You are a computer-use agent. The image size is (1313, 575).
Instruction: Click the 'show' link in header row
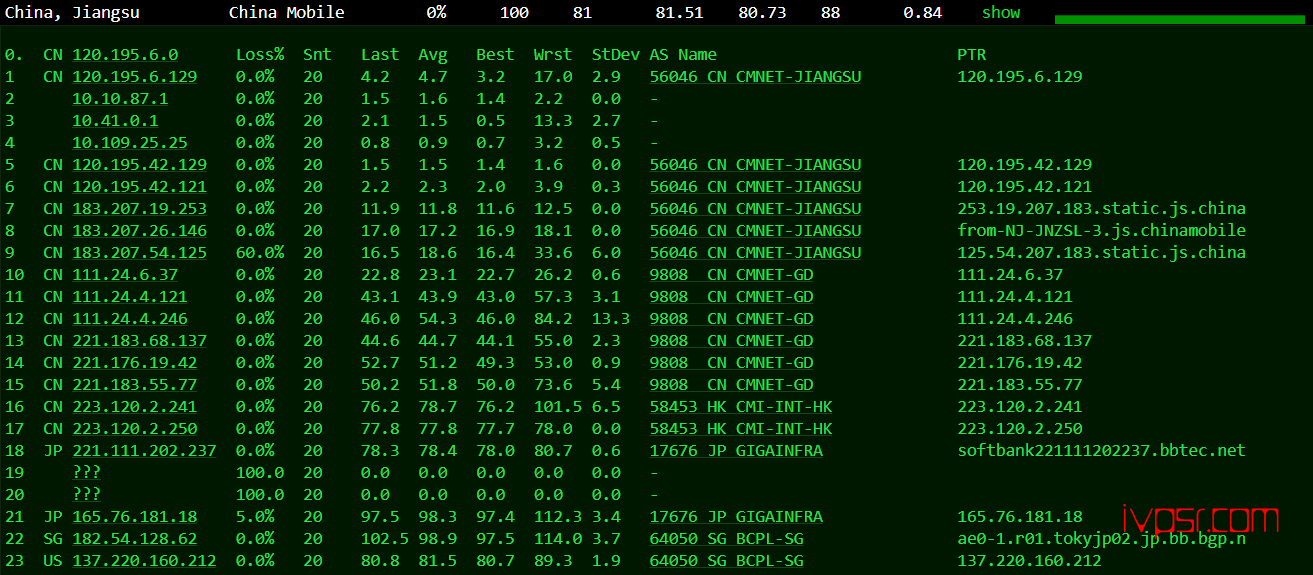coord(1001,13)
